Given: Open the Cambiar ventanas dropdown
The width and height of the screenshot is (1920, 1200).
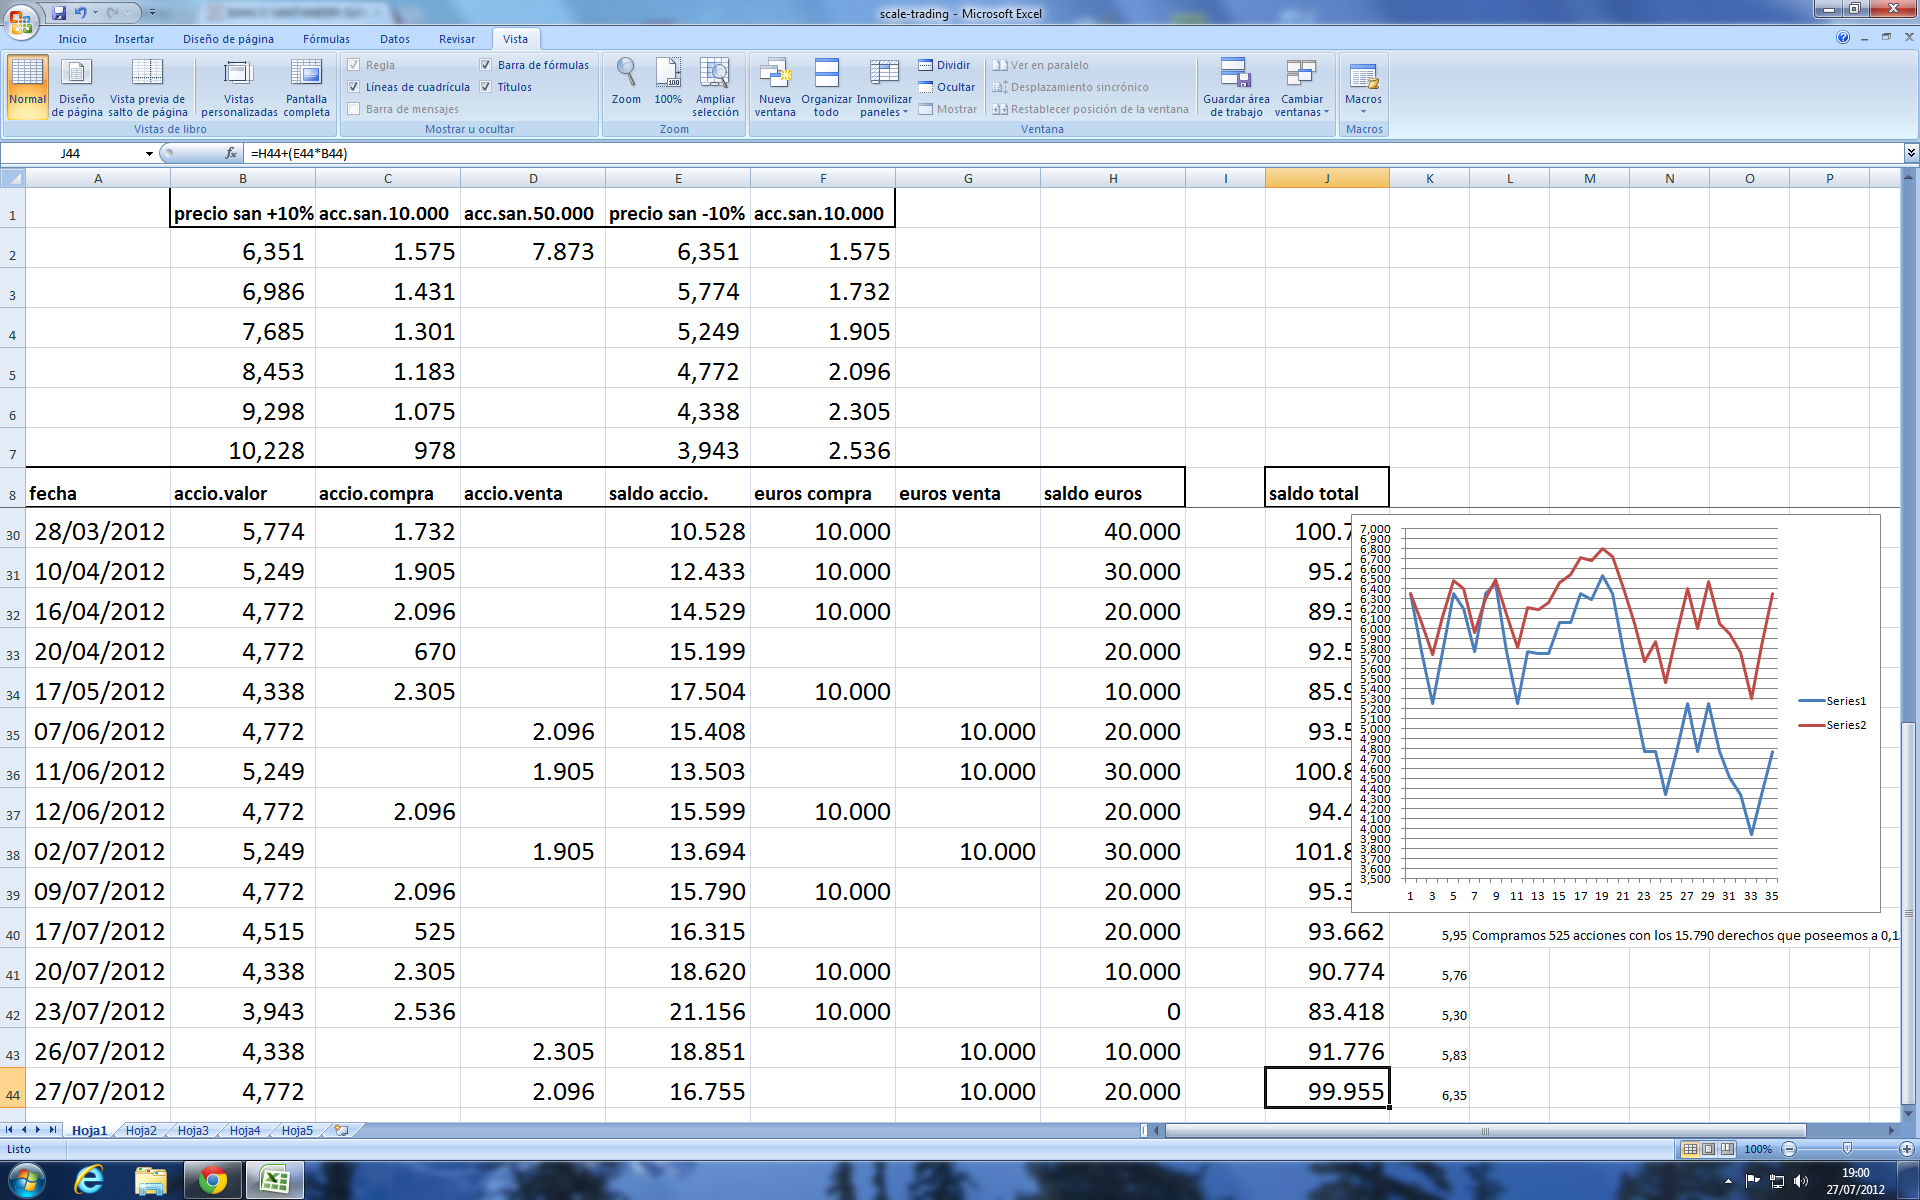Looking at the screenshot, I should coord(1301,87).
